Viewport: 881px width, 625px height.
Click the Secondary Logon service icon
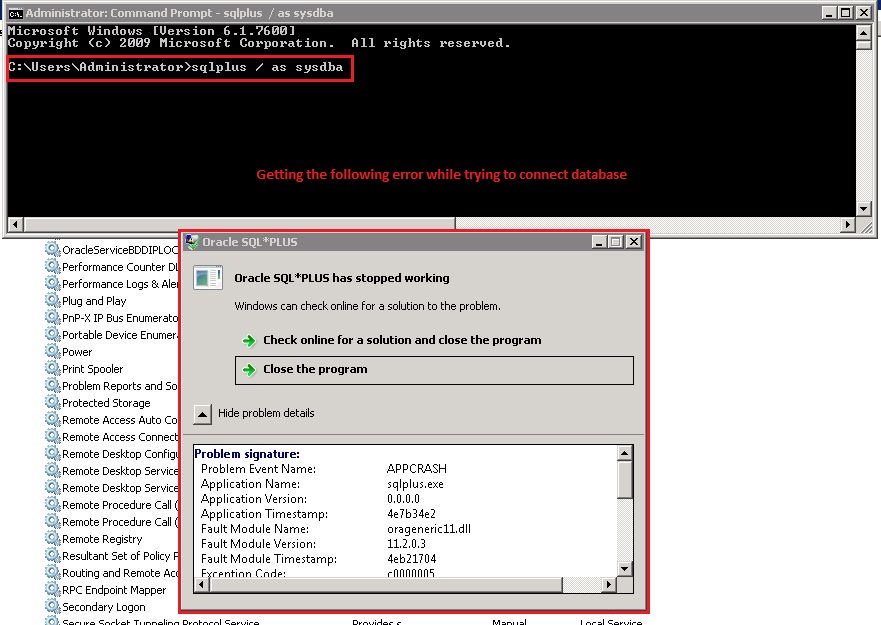coord(52,606)
